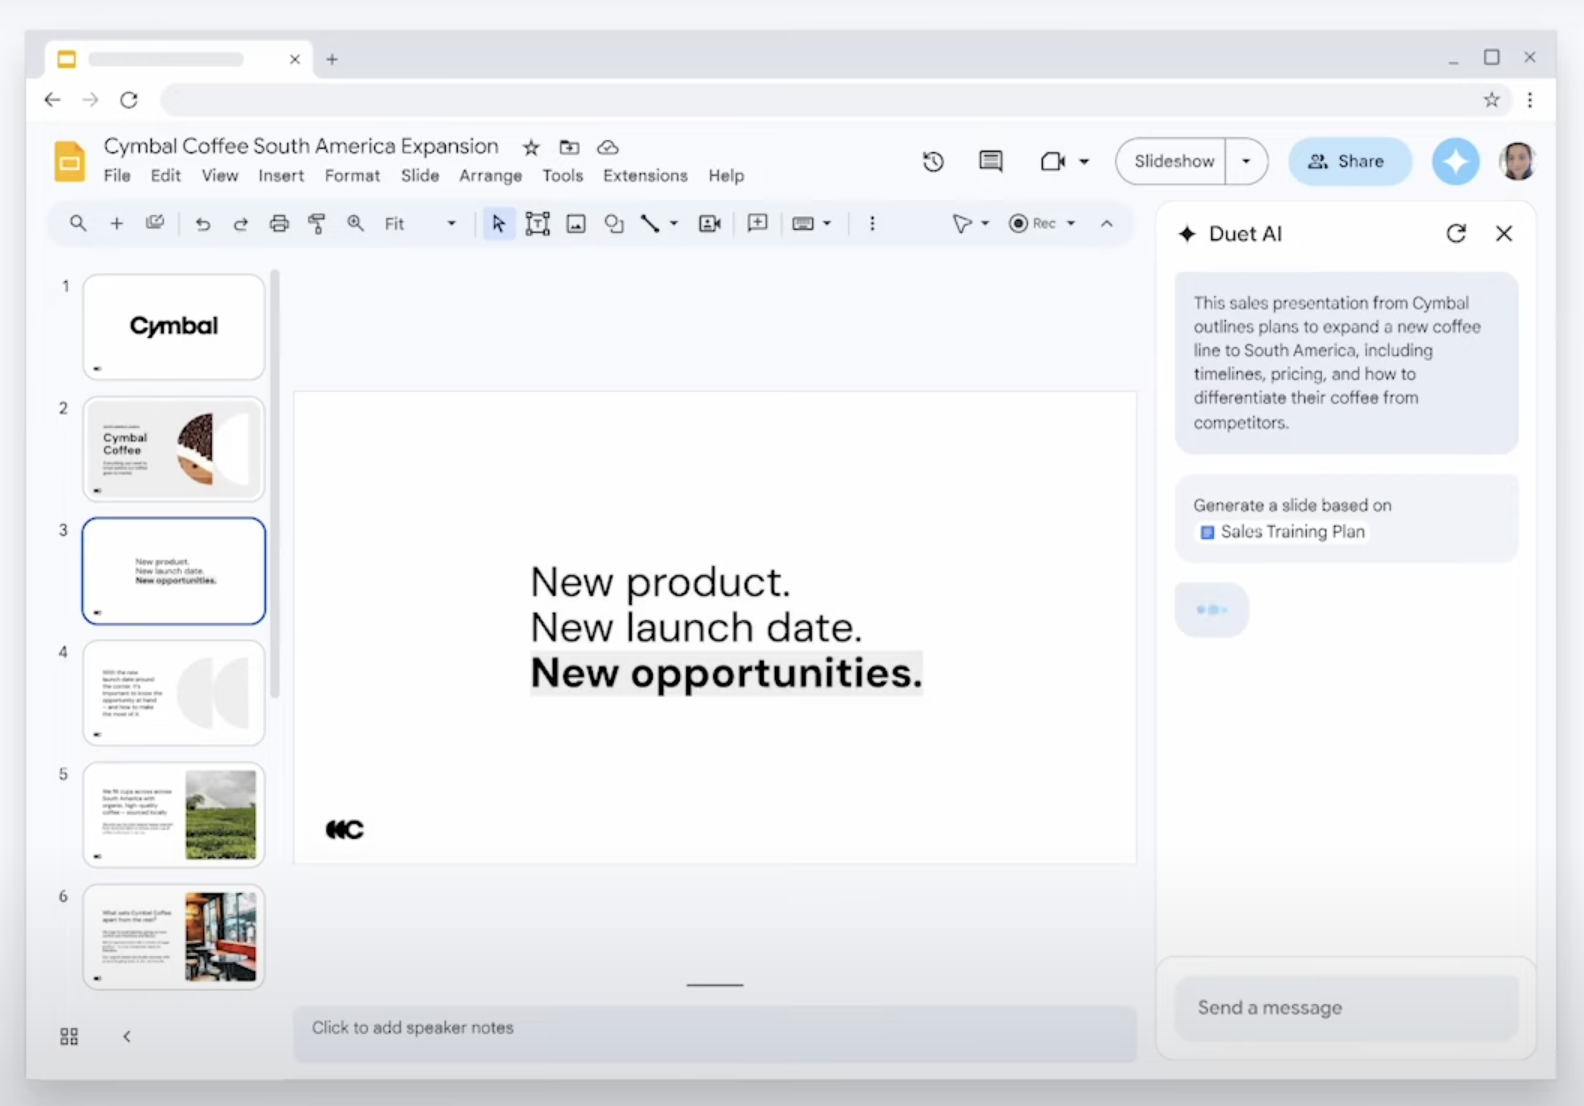Expand the line tool dropdown arrow
Image resolution: width=1584 pixels, height=1106 pixels.
click(674, 224)
